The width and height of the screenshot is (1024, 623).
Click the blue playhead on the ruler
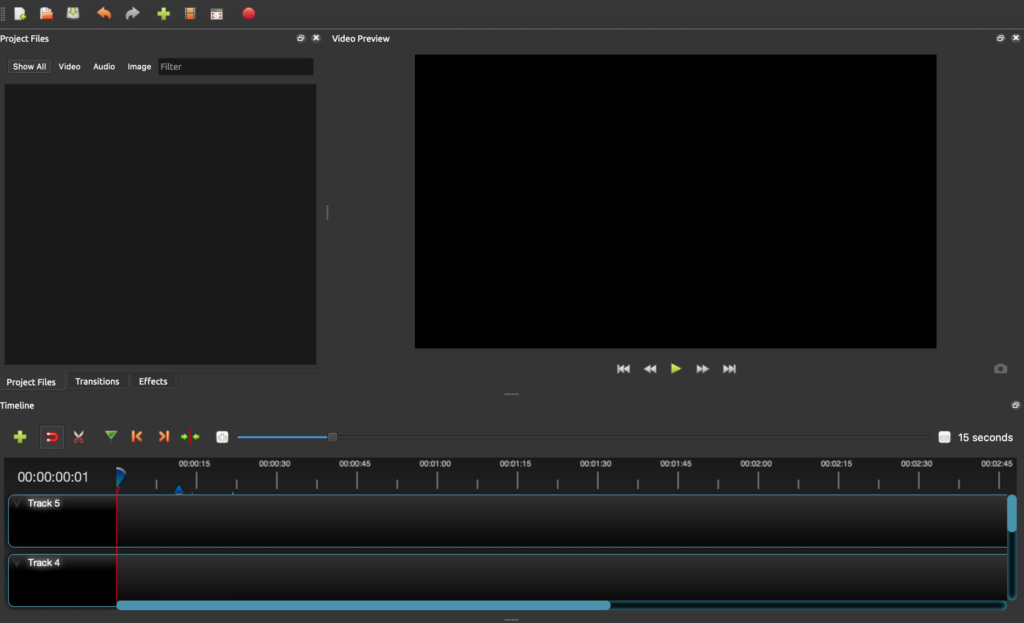click(x=120, y=477)
